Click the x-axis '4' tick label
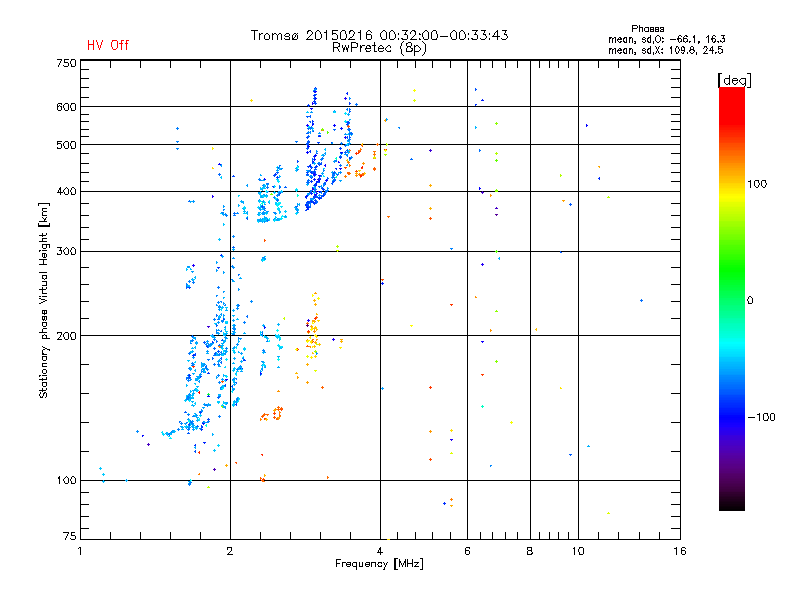Screen dimensions: 800x600 click(x=380, y=551)
